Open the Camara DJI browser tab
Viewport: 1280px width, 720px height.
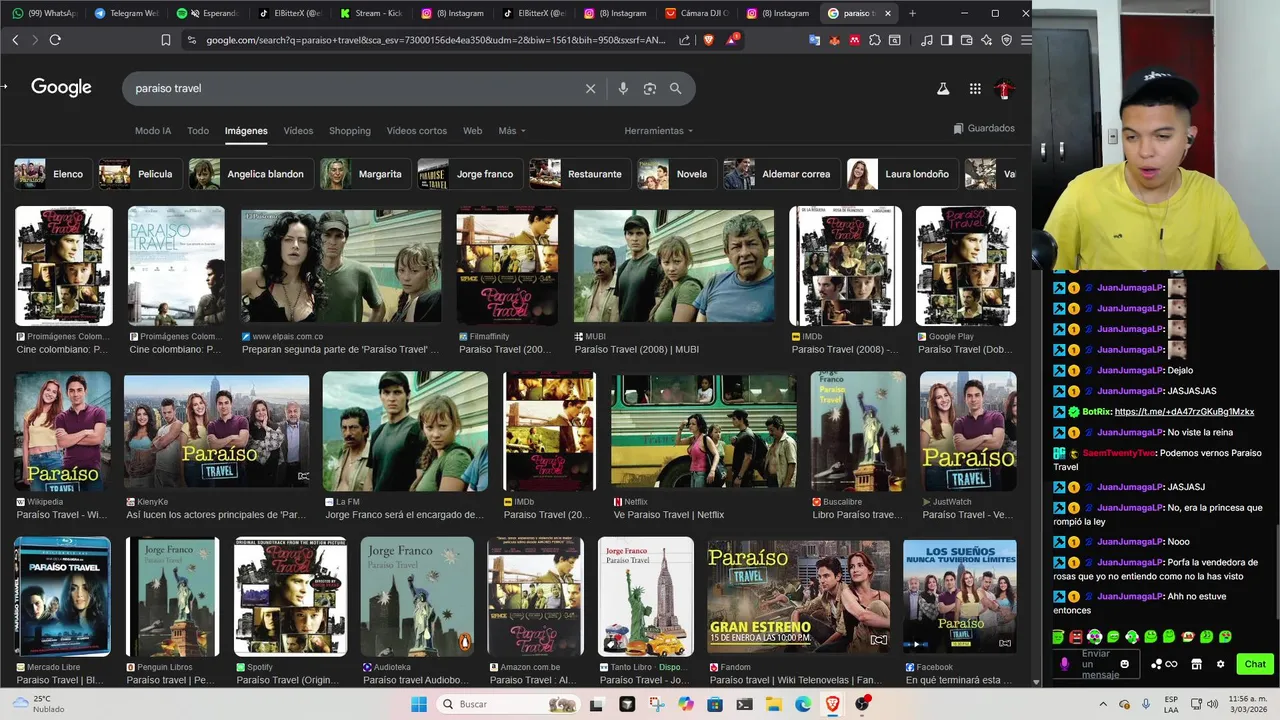point(697,13)
